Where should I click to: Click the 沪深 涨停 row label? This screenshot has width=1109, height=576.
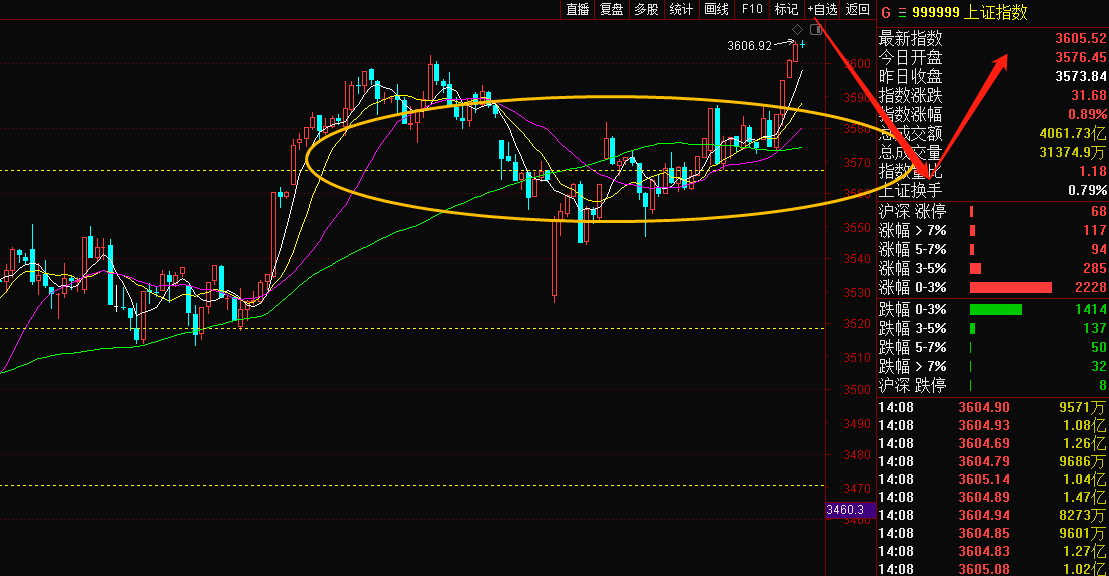tap(912, 212)
